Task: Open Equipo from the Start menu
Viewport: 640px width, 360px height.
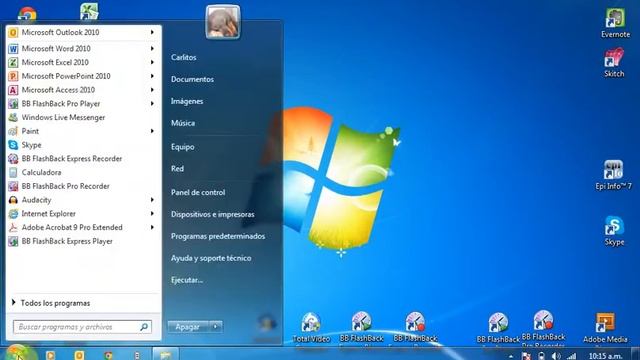Action: 182,147
